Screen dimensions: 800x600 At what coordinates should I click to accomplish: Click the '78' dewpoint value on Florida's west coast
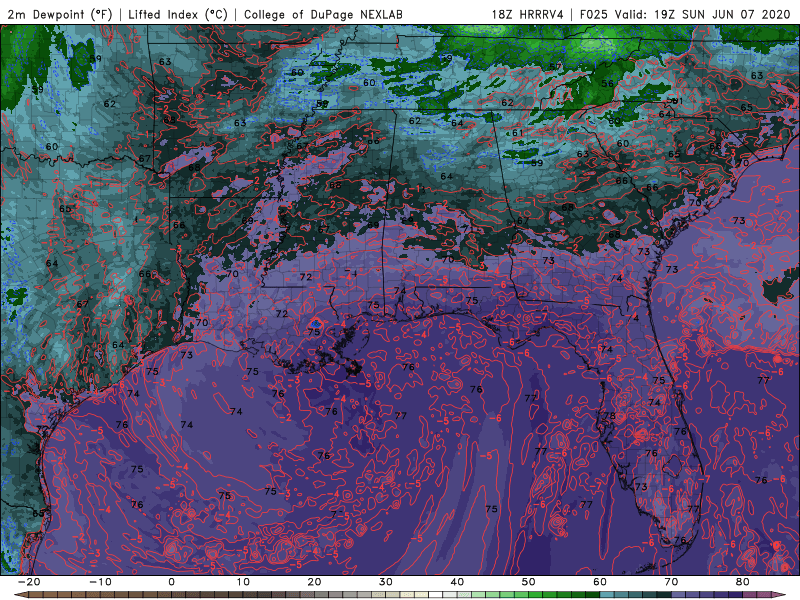pos(610,416)
